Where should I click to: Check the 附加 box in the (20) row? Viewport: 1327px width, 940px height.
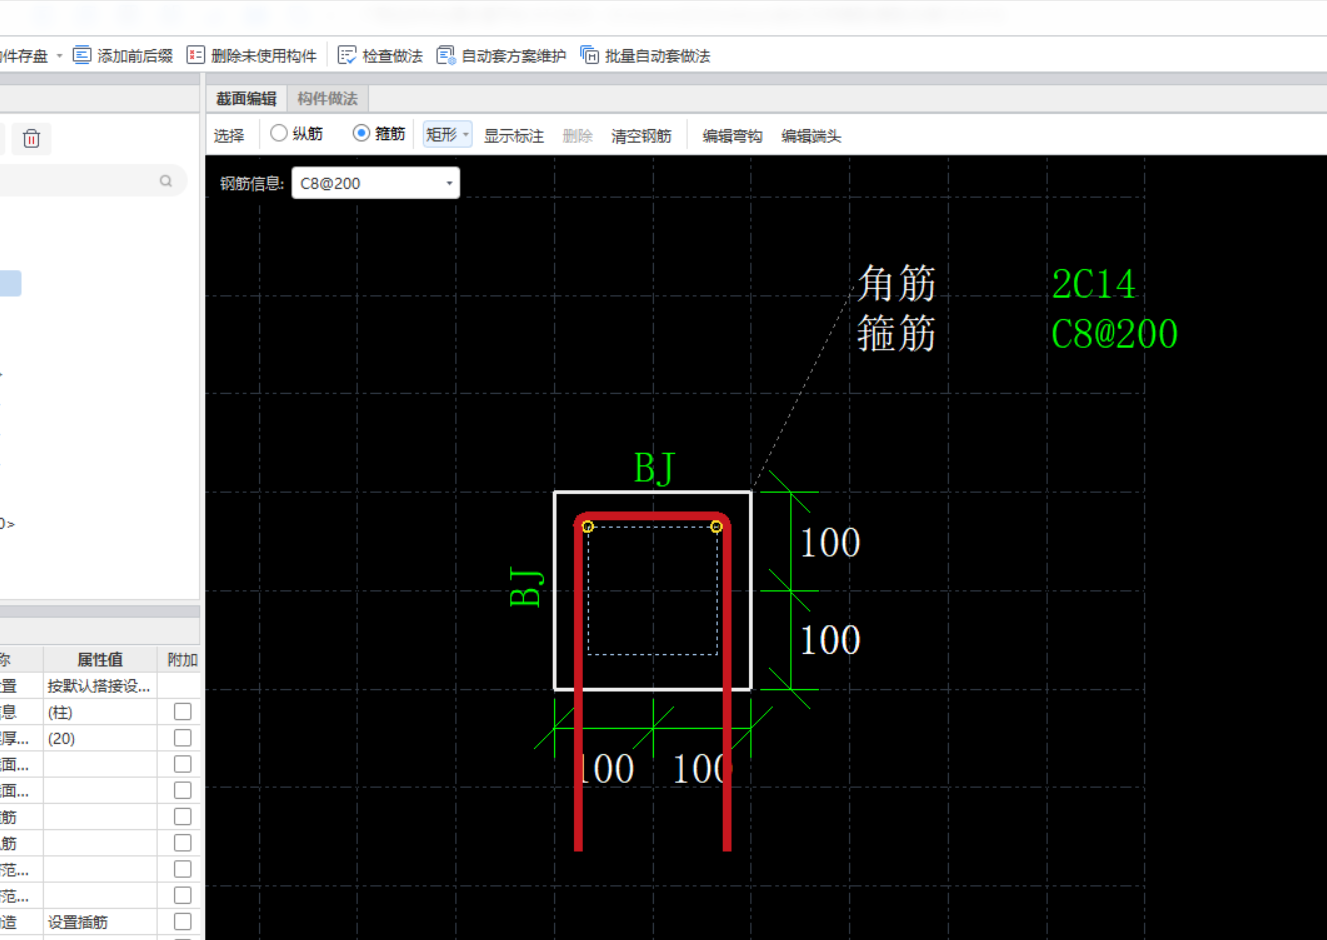(183, 738)
